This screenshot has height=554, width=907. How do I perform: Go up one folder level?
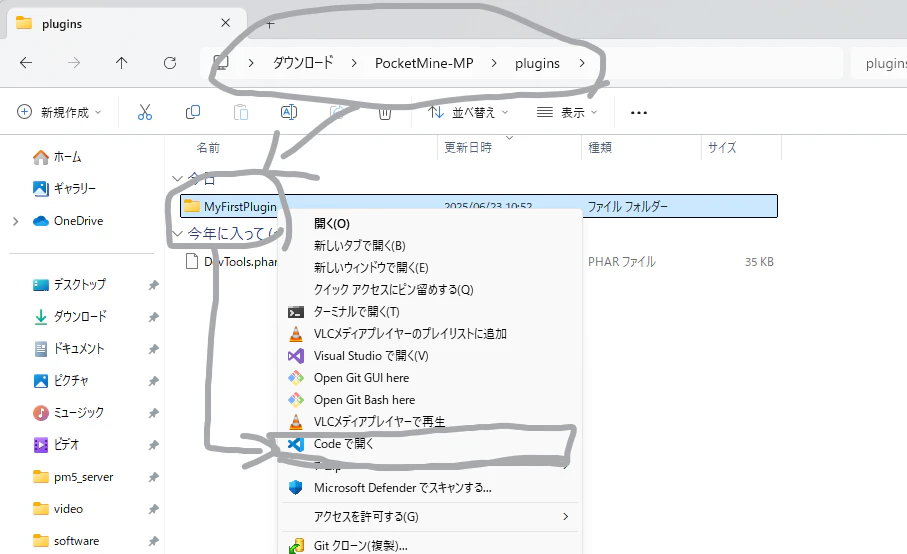coord(121,62)
